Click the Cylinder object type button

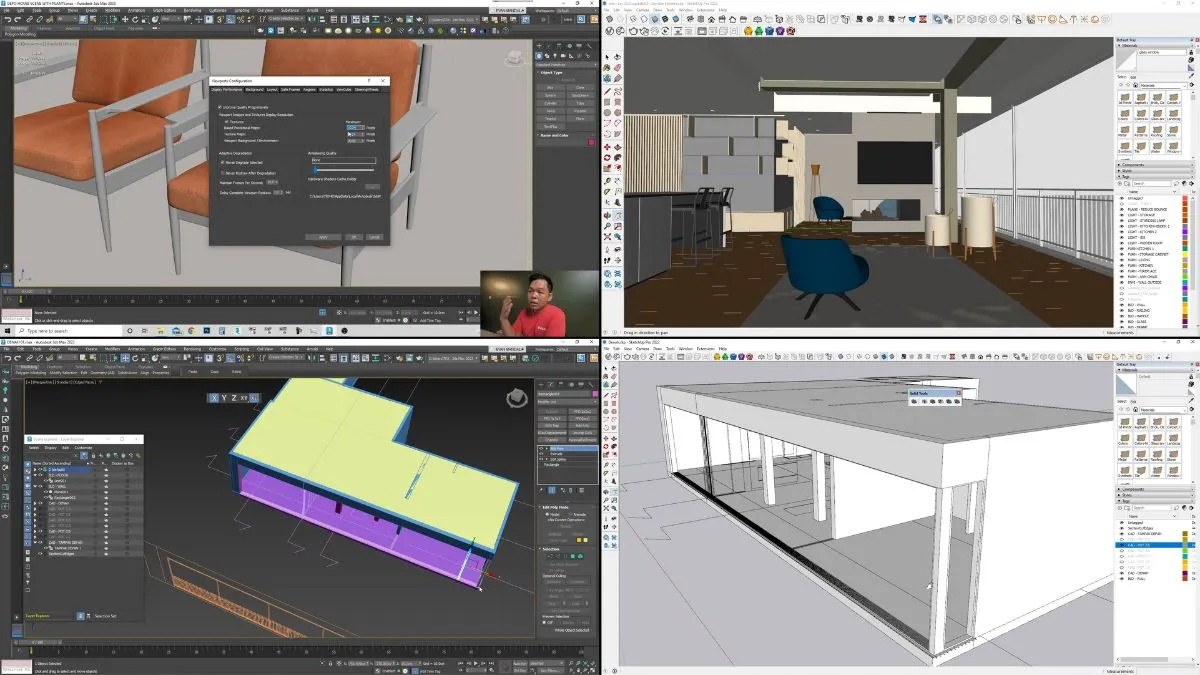pos(551,103)
